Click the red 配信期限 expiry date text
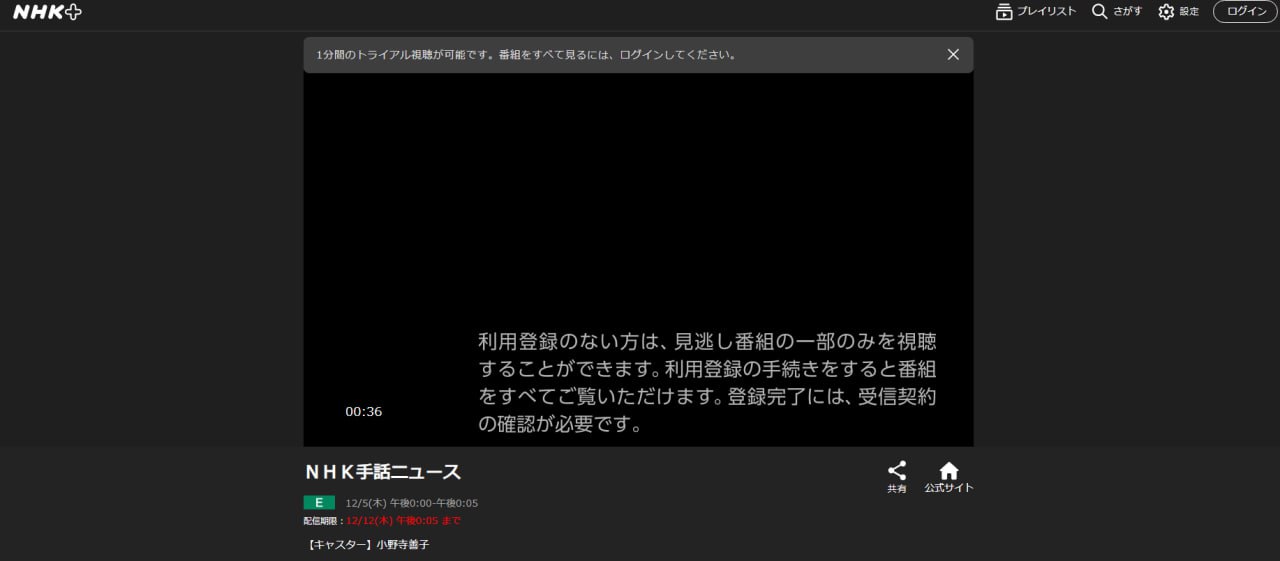Screen dimensions: 1280x561 403,521
